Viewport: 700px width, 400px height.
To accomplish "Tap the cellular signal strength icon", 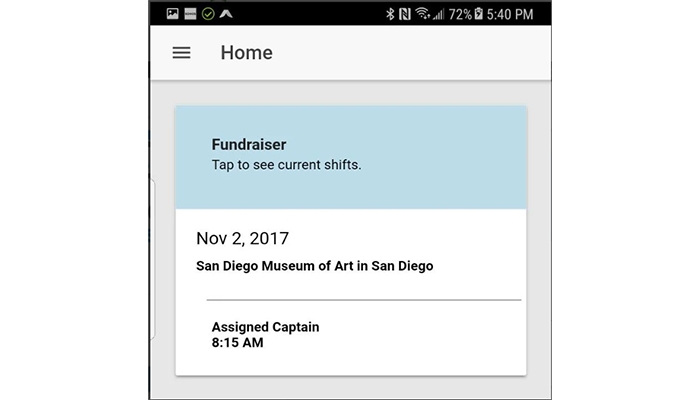I will click(439, 13).
